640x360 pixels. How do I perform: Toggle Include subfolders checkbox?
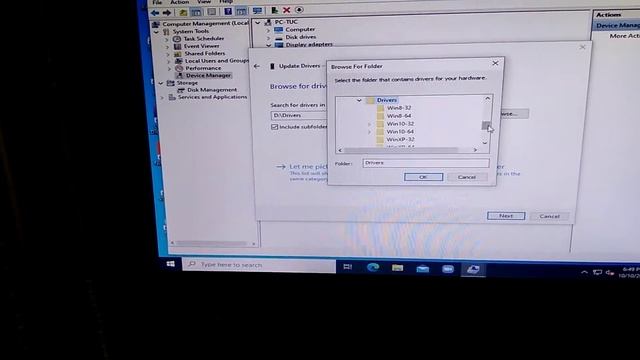coord(274,127)
